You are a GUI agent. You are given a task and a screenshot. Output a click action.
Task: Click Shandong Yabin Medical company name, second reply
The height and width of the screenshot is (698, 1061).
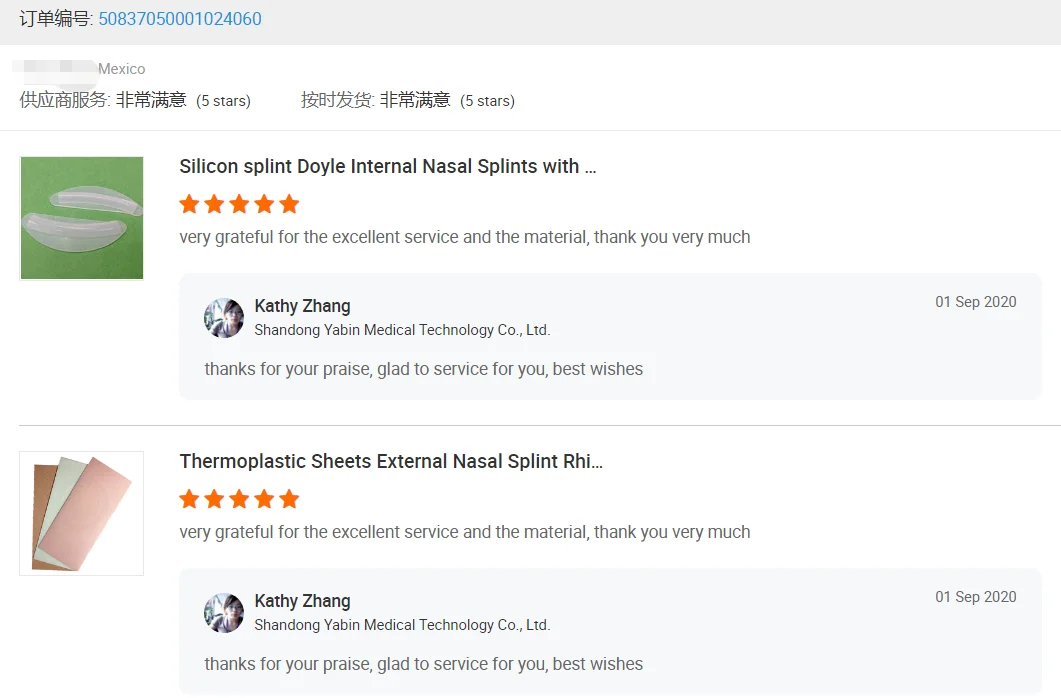pyautogui.click(x=403, y=625)
